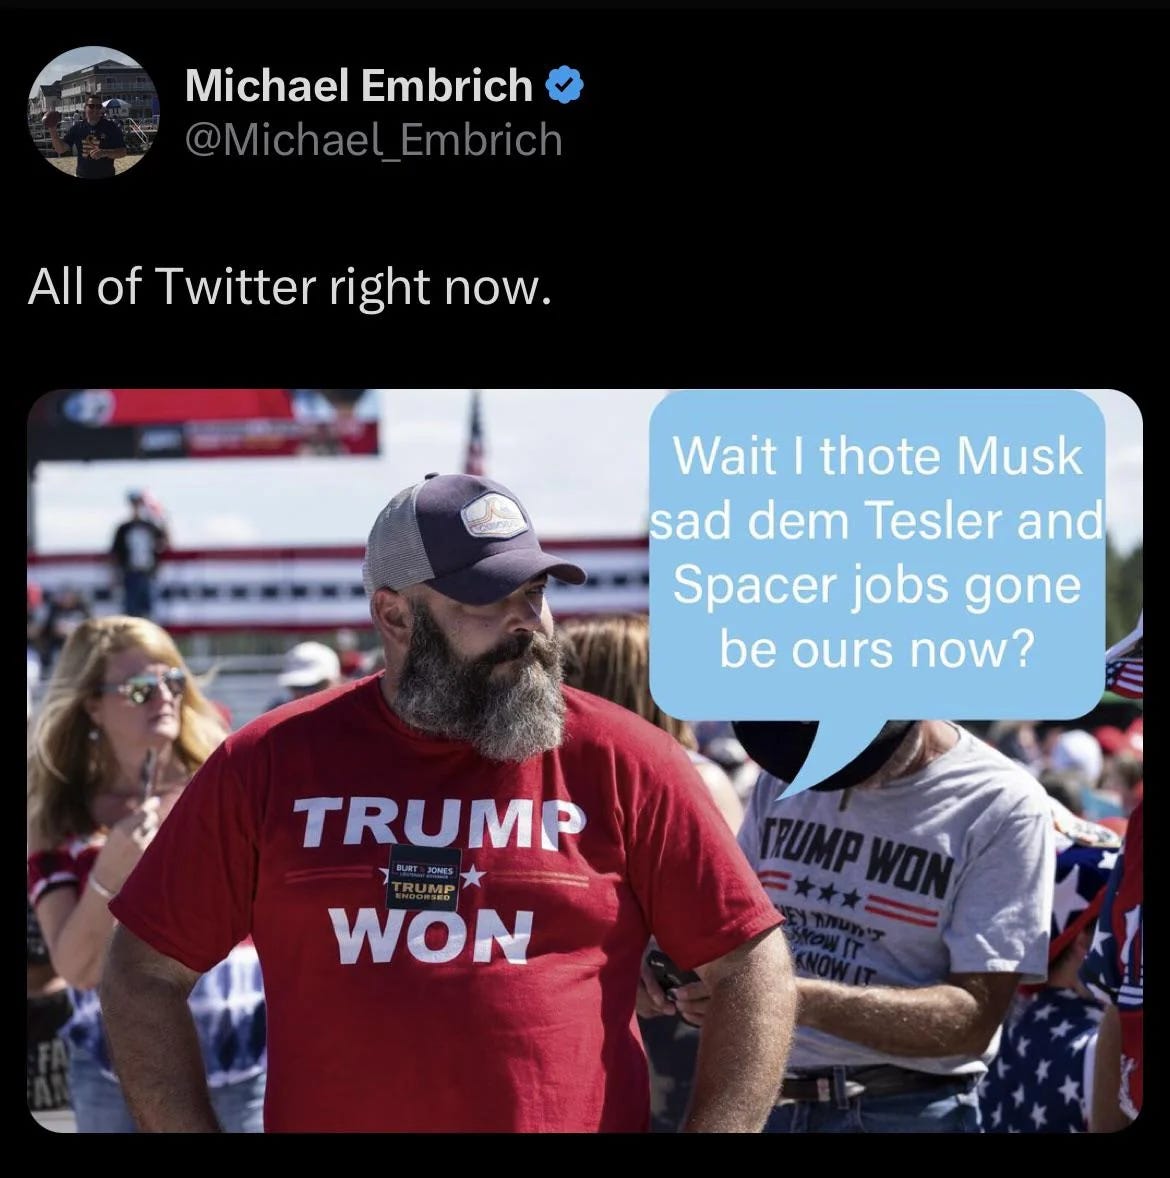Open the attached rally photo
Image resolution: width=1170 pixels, height=1178 pixels.
pos(585,760)
